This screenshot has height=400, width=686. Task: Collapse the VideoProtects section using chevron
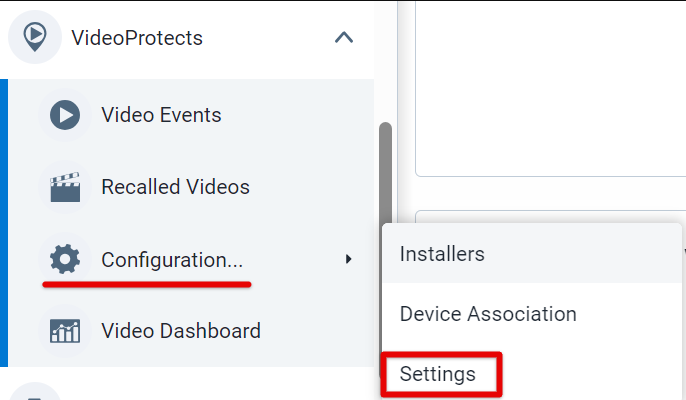point(344,37)
